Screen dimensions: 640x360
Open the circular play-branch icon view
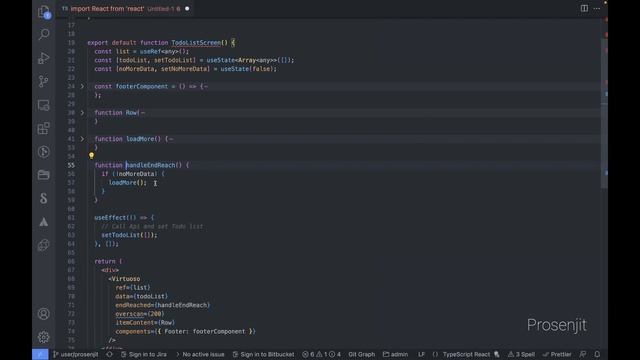44,152
